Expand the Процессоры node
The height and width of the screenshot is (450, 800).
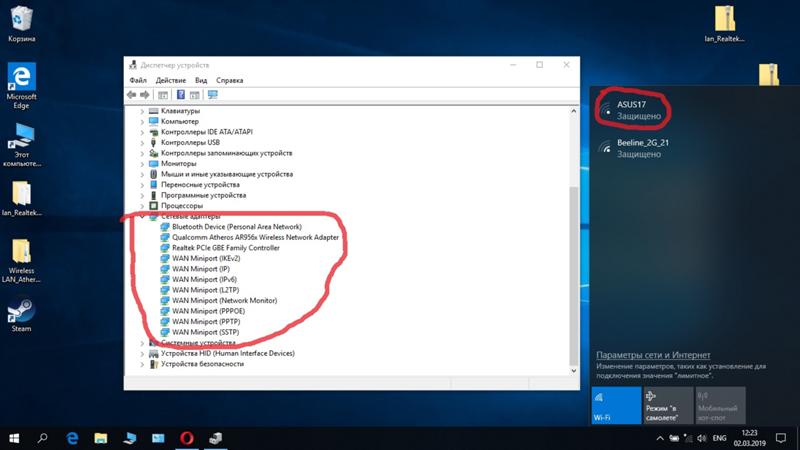tap(142, 206)
